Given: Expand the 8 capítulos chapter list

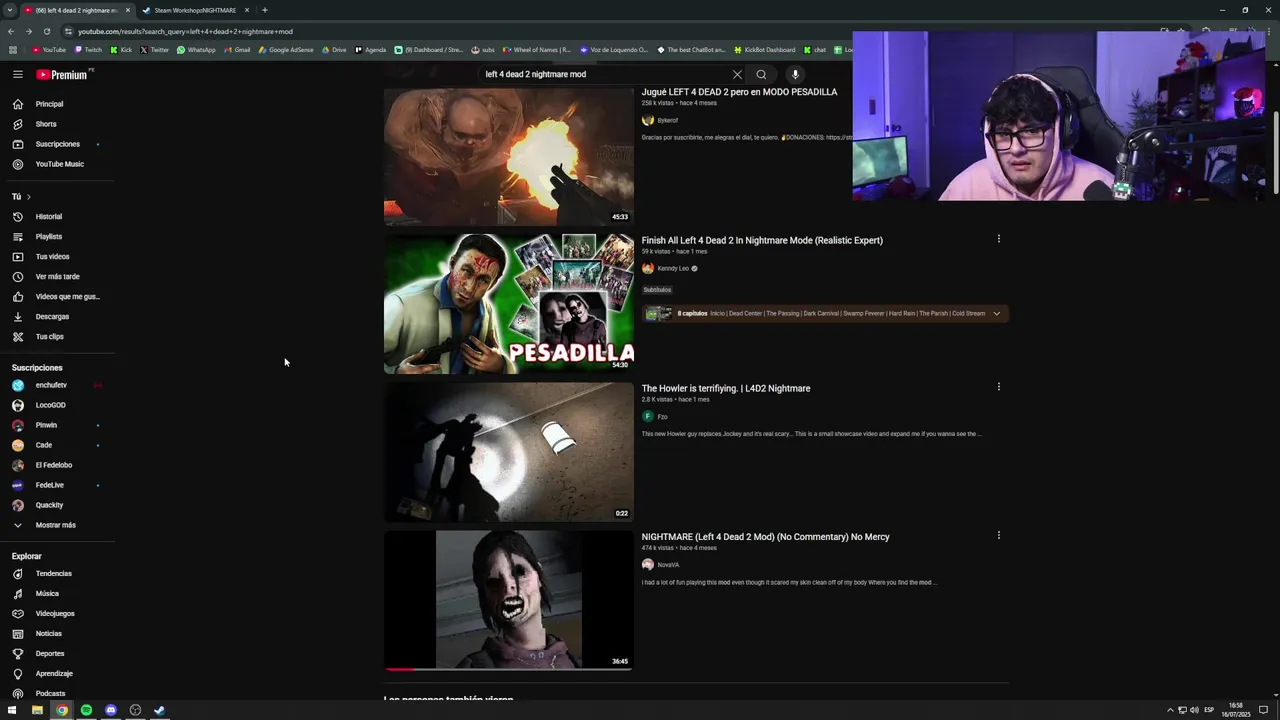Looking at the screenshot, I should (x=996, y=313).
